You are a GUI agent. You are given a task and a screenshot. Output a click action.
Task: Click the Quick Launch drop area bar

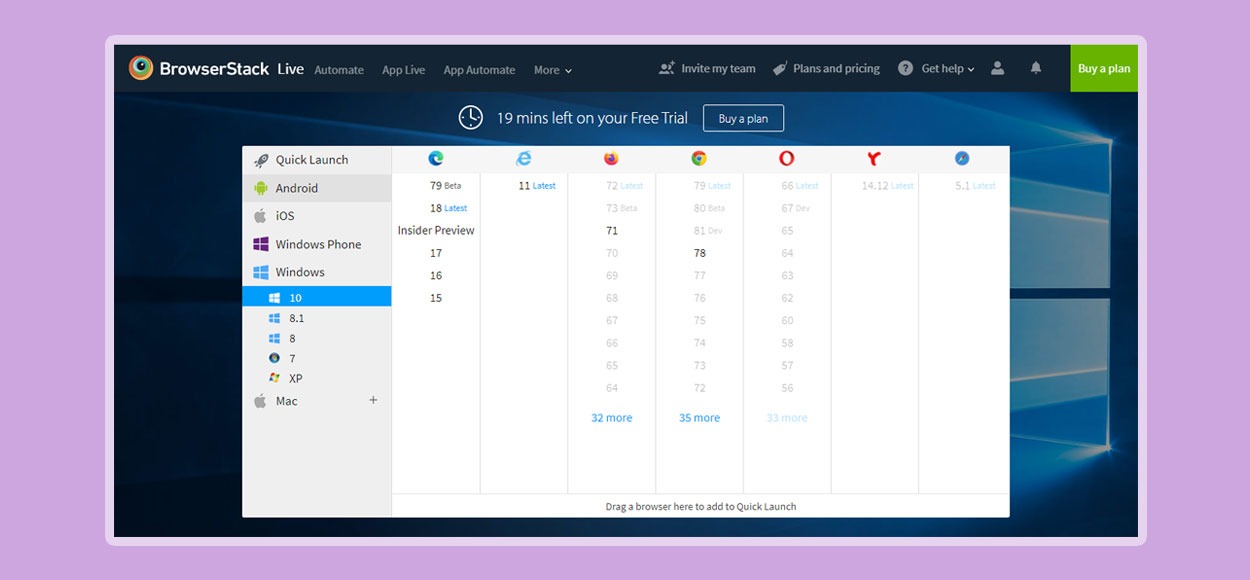(x=700, y=506)
